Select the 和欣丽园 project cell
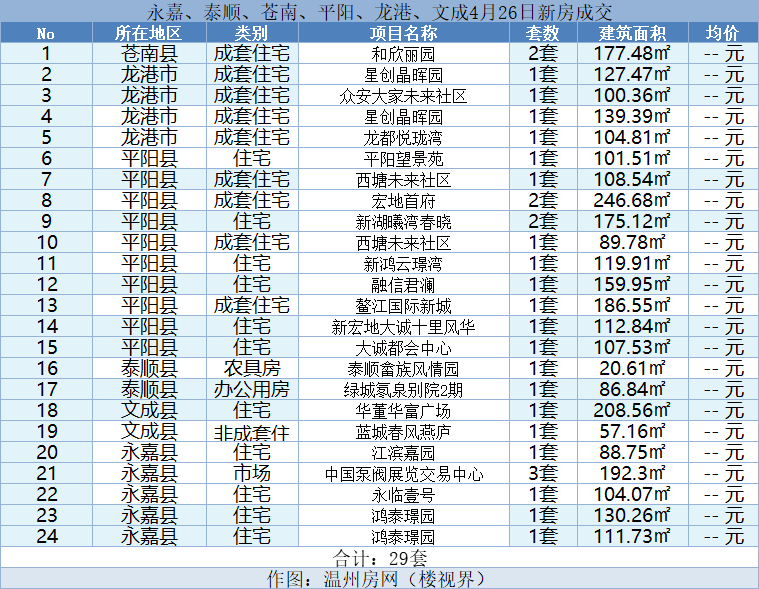 click(x=403, y=54)
